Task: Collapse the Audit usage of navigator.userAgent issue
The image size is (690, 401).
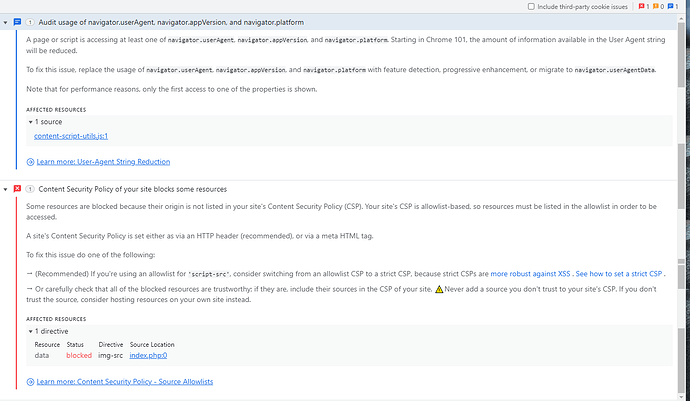Action: coord(5,22)
